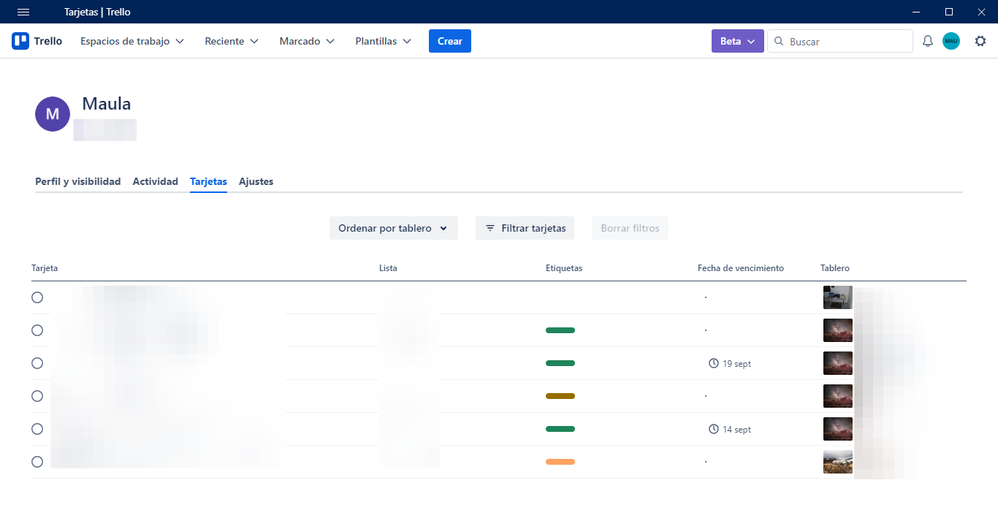998x532 pixels.
Task: Expand the Plantillas dropdown
Action: tap(383, 41)
